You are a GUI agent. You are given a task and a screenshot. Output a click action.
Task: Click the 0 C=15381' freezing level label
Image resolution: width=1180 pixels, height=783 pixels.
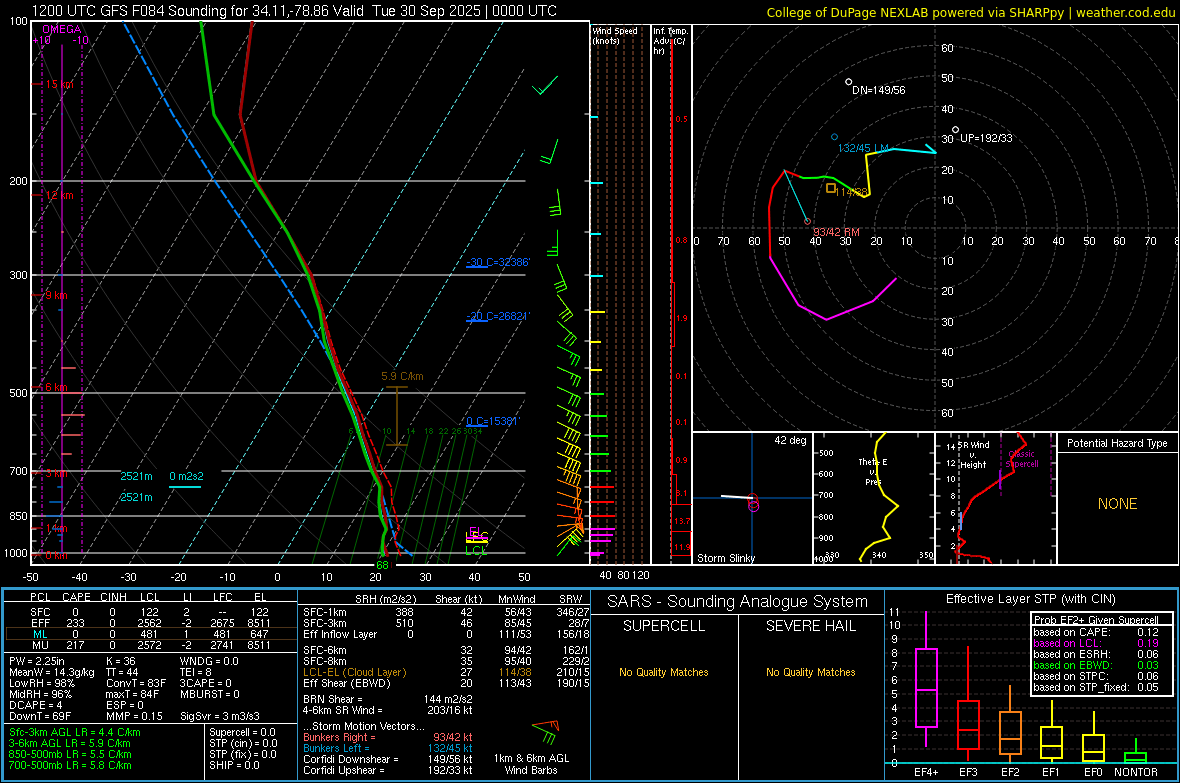click(493, 422)
